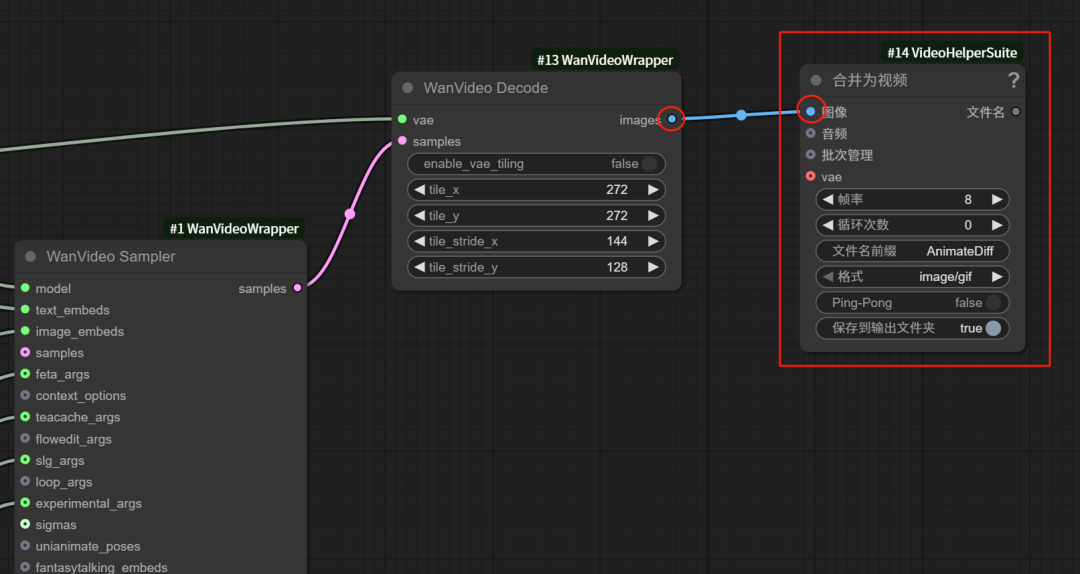Screen dimensions: 1080x574
Task: Click the tile_stride_x value field
Action: click(x=536, y=241)
